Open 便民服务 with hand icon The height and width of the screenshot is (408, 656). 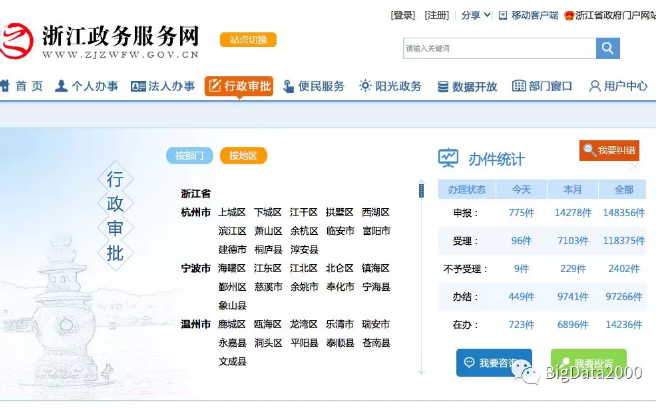point(313,87)
